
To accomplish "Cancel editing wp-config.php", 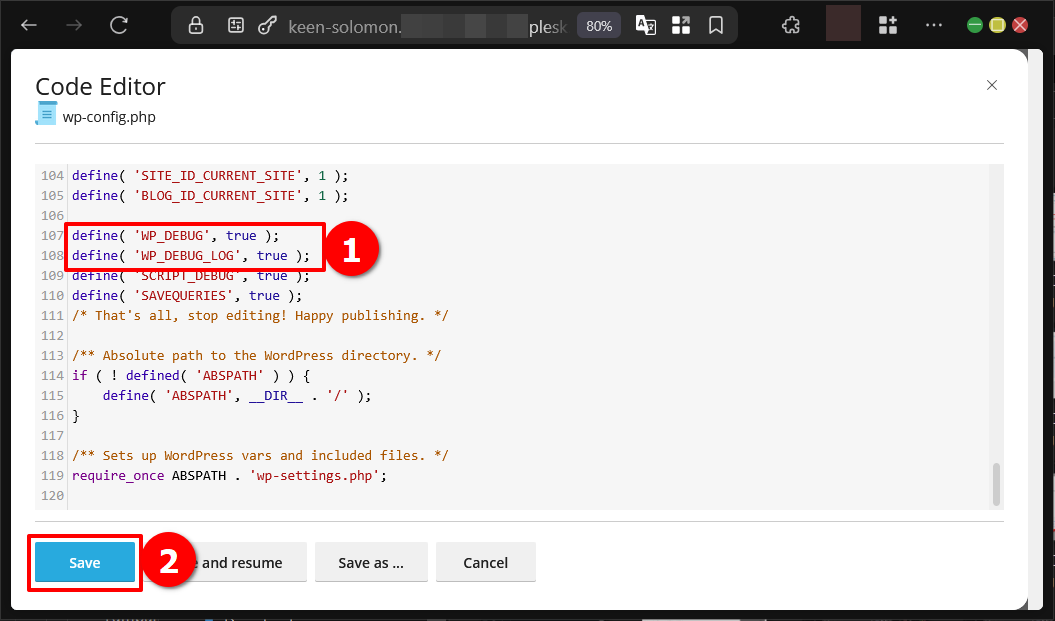I will [x=485, y=562].
